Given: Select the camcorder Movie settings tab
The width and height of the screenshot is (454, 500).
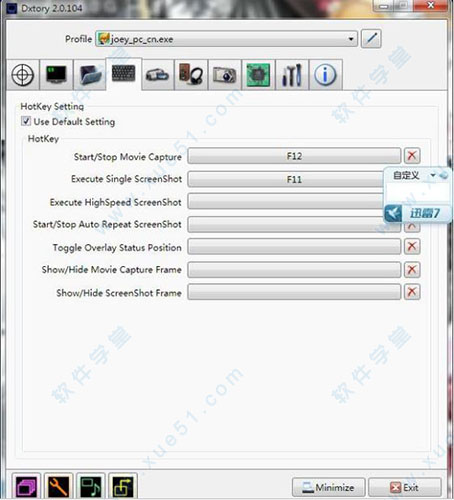Looking at the screenshot, I should point(157,75).
